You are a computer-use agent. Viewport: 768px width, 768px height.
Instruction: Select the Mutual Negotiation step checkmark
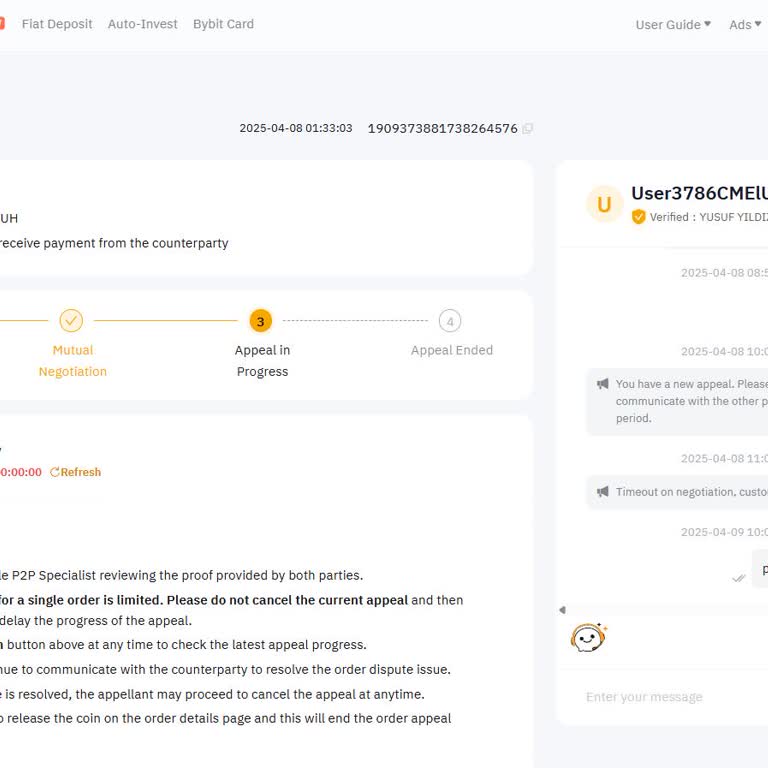(x=71, y=321)
